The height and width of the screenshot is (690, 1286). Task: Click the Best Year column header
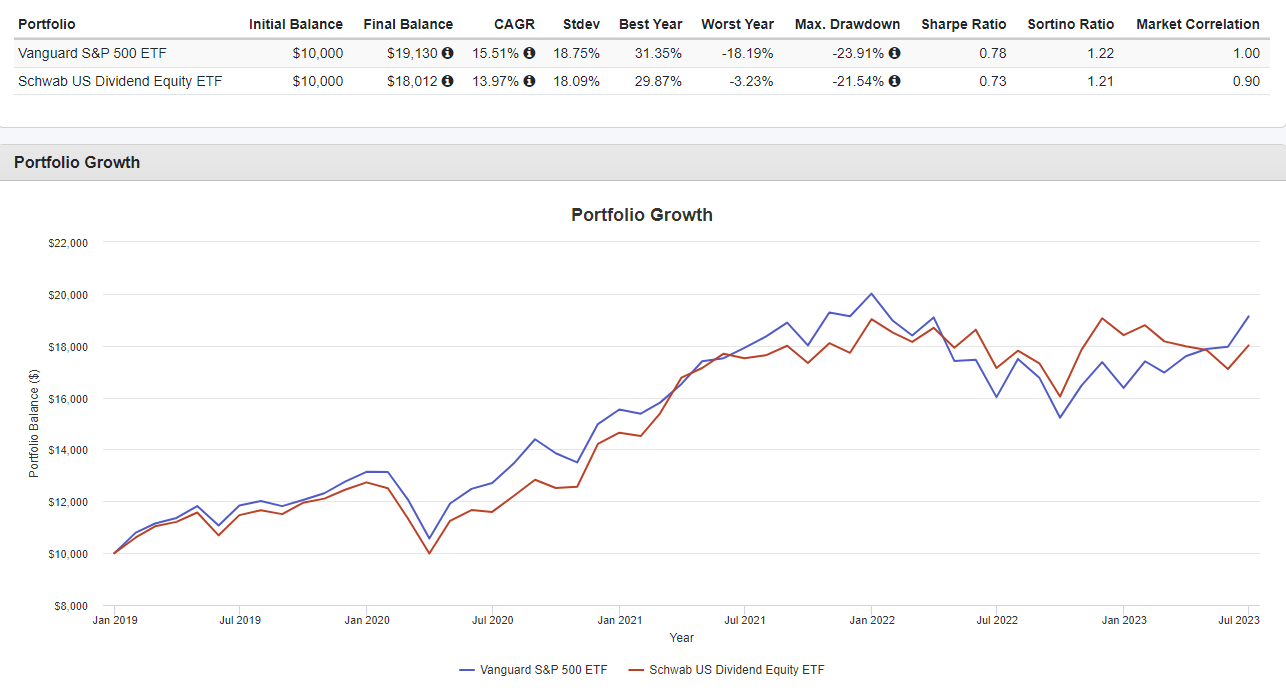651,24
